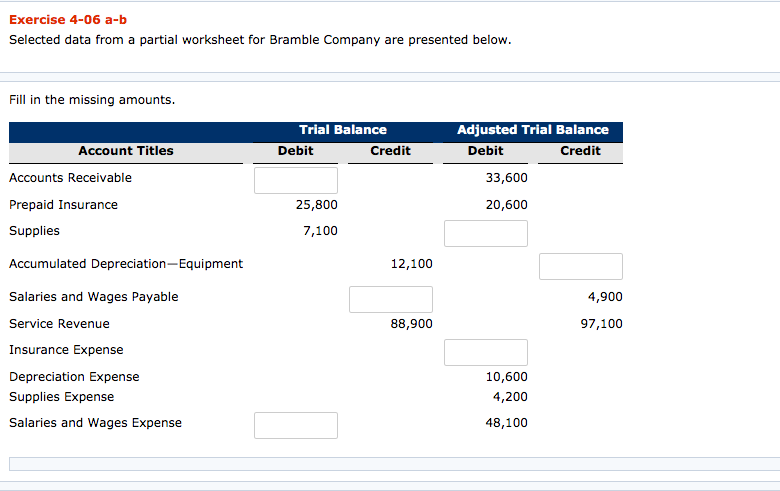The height and width of the screenshot is (491, 780).
Task: Click the Service Revenue 97,100 adjusted value
Action: coord(601,324)
